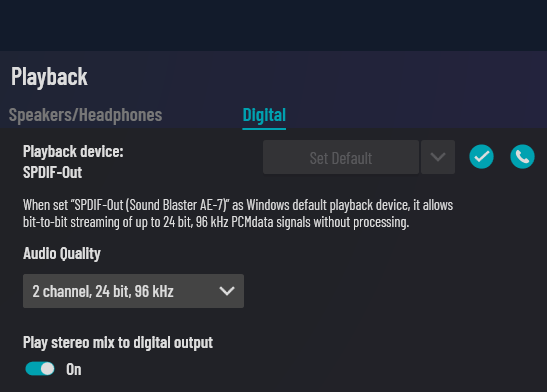Click the teal phone communication device icon

pos(522,157)
